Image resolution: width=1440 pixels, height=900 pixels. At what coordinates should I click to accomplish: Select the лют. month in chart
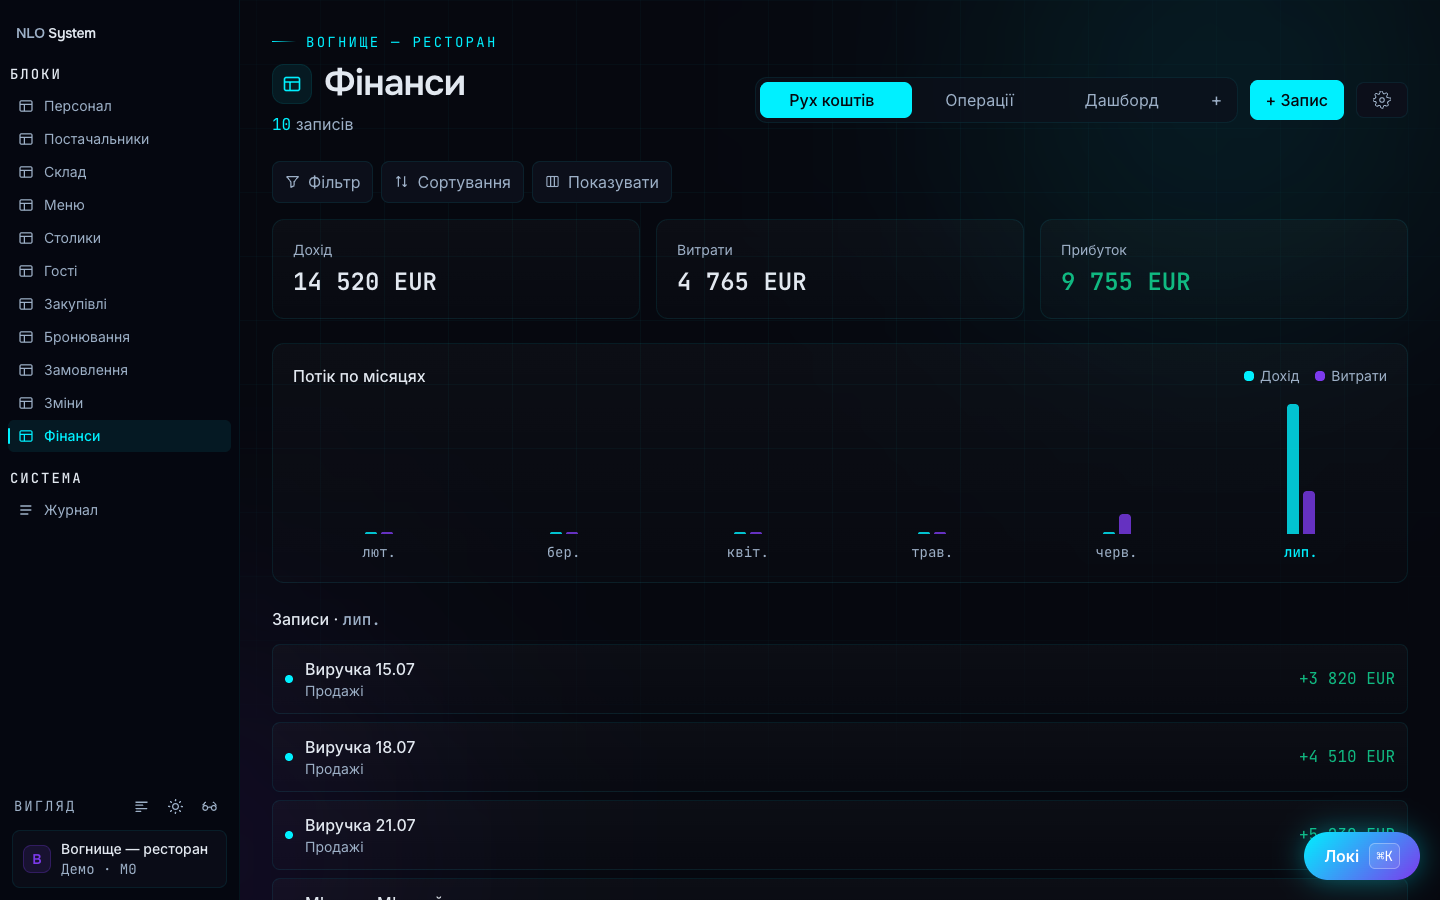(379, 552)
